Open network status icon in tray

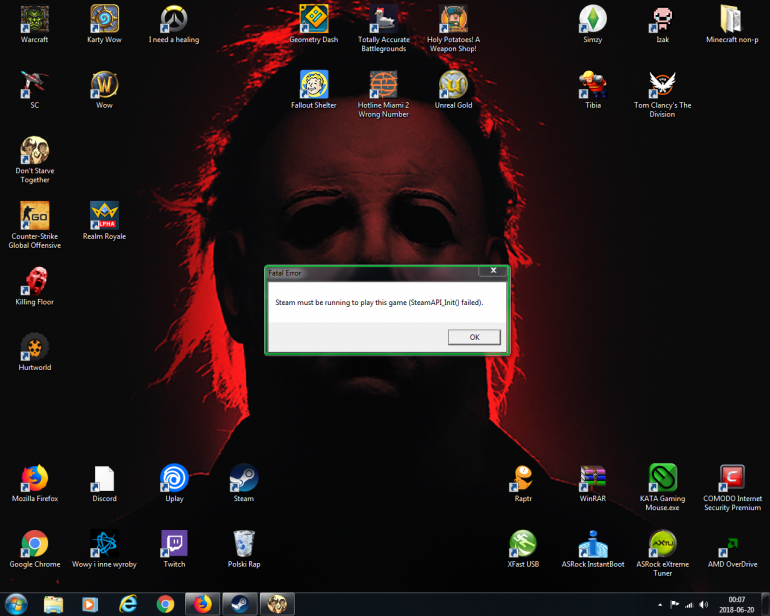[x=689, y=605]
